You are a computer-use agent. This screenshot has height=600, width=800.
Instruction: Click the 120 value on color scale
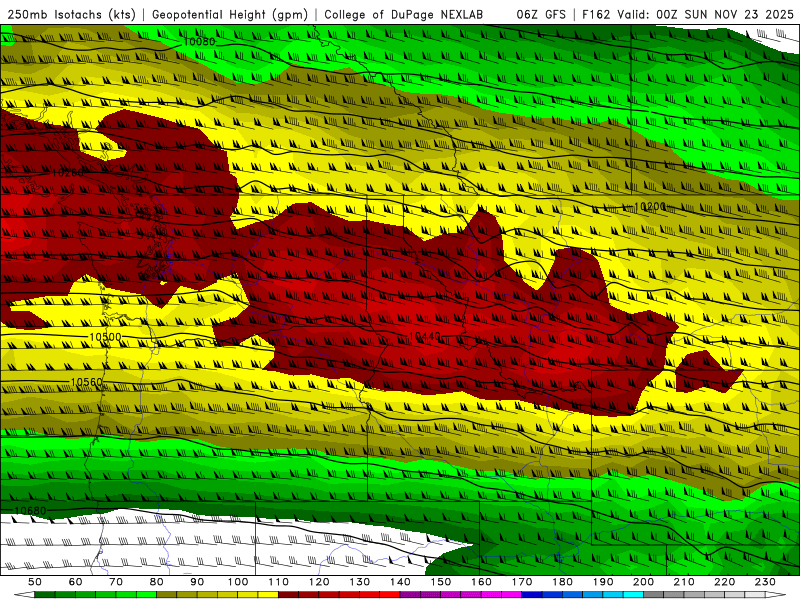tap(319, 582)
